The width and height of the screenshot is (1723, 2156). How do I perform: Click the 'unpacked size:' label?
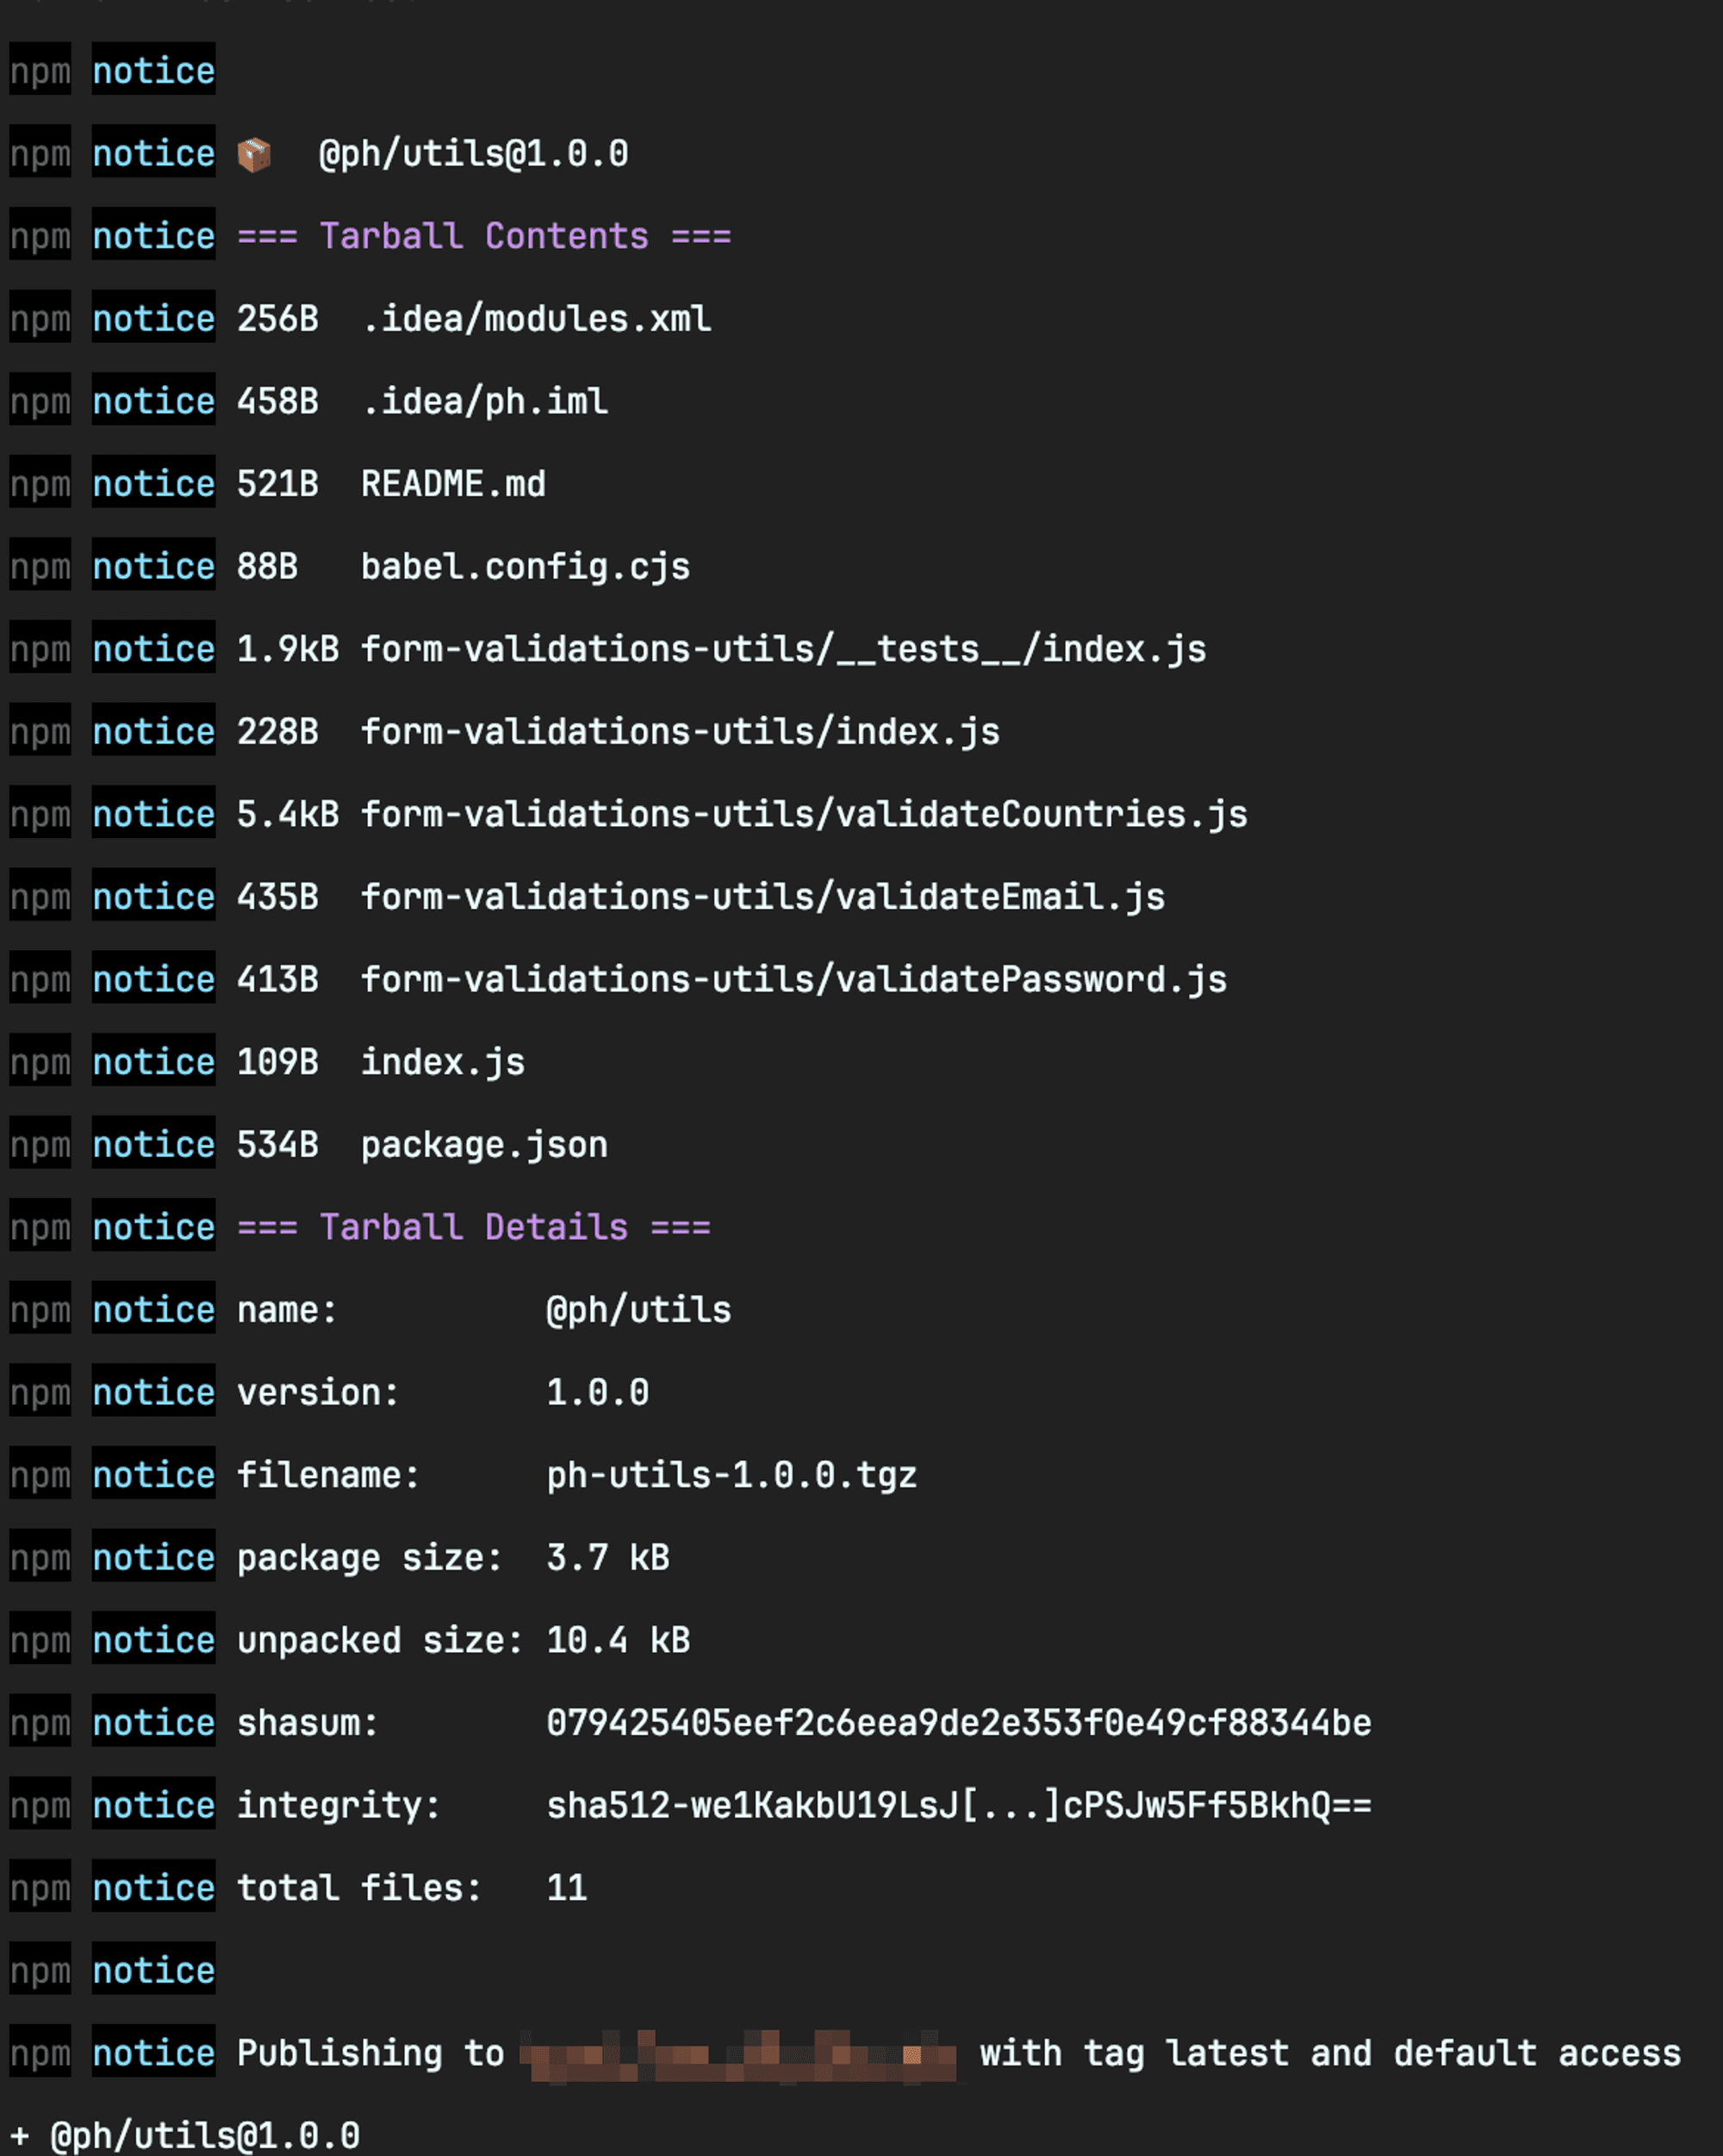pos(380,1640)
